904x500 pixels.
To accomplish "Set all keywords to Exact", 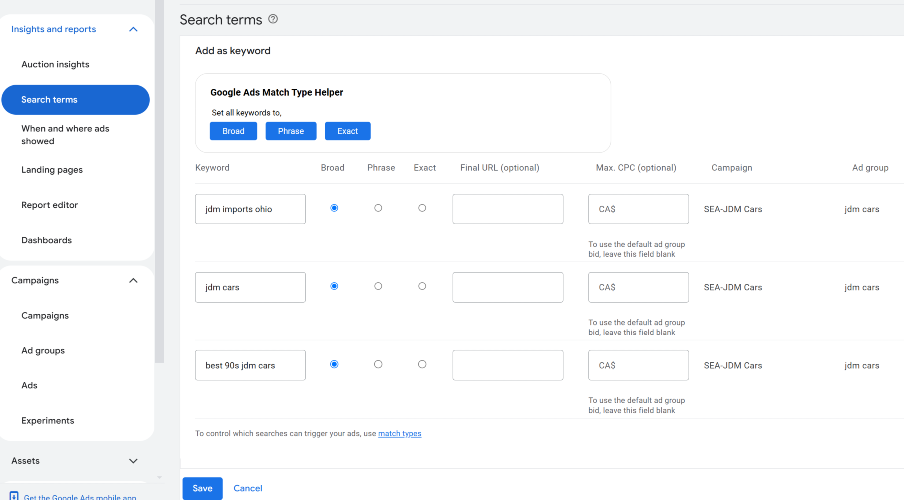I will point(348,131).
